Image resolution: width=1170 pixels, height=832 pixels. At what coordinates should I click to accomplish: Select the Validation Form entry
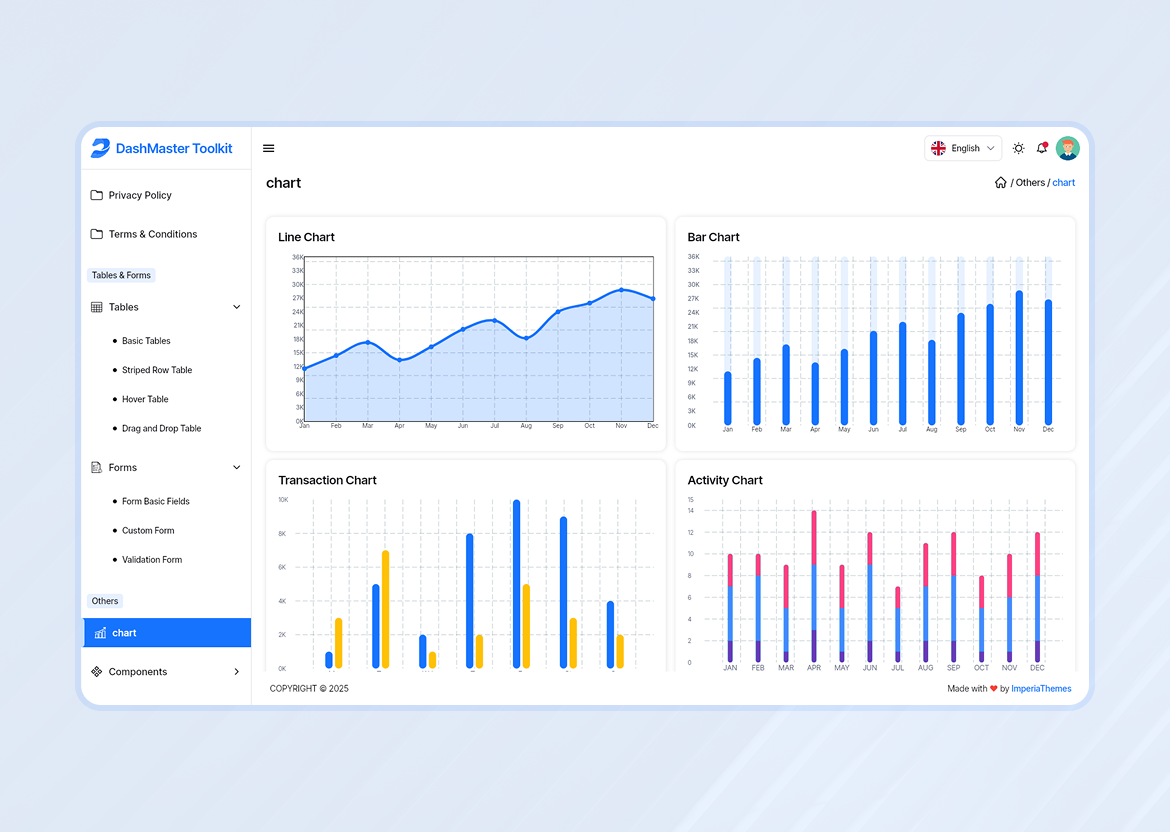pos(151,559)
